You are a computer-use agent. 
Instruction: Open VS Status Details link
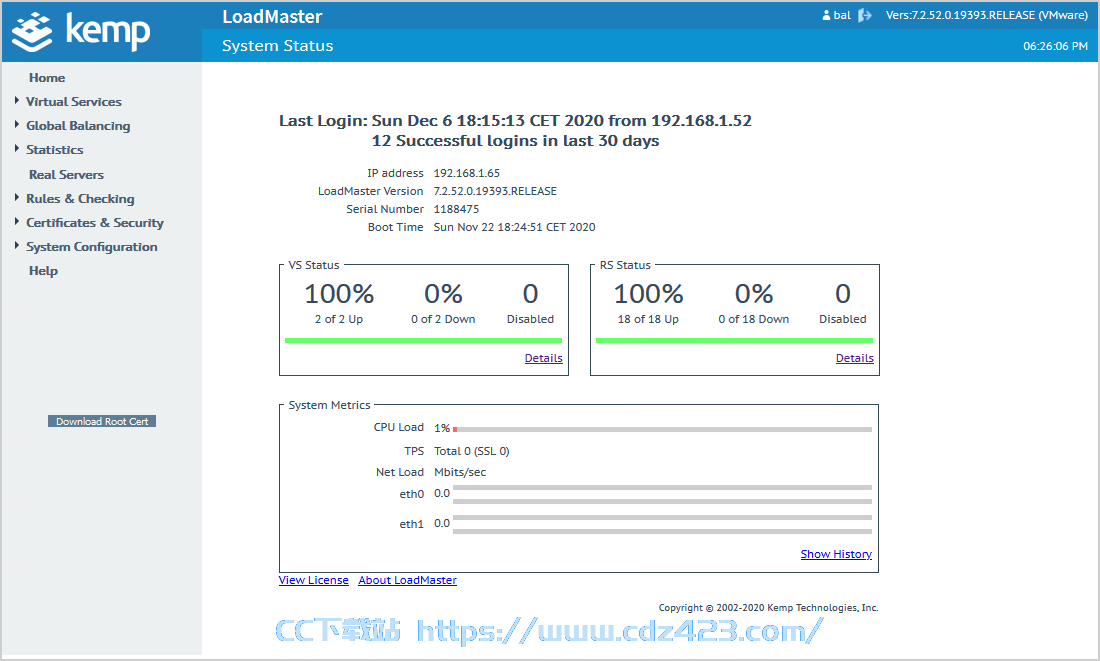tap(544, 358)
